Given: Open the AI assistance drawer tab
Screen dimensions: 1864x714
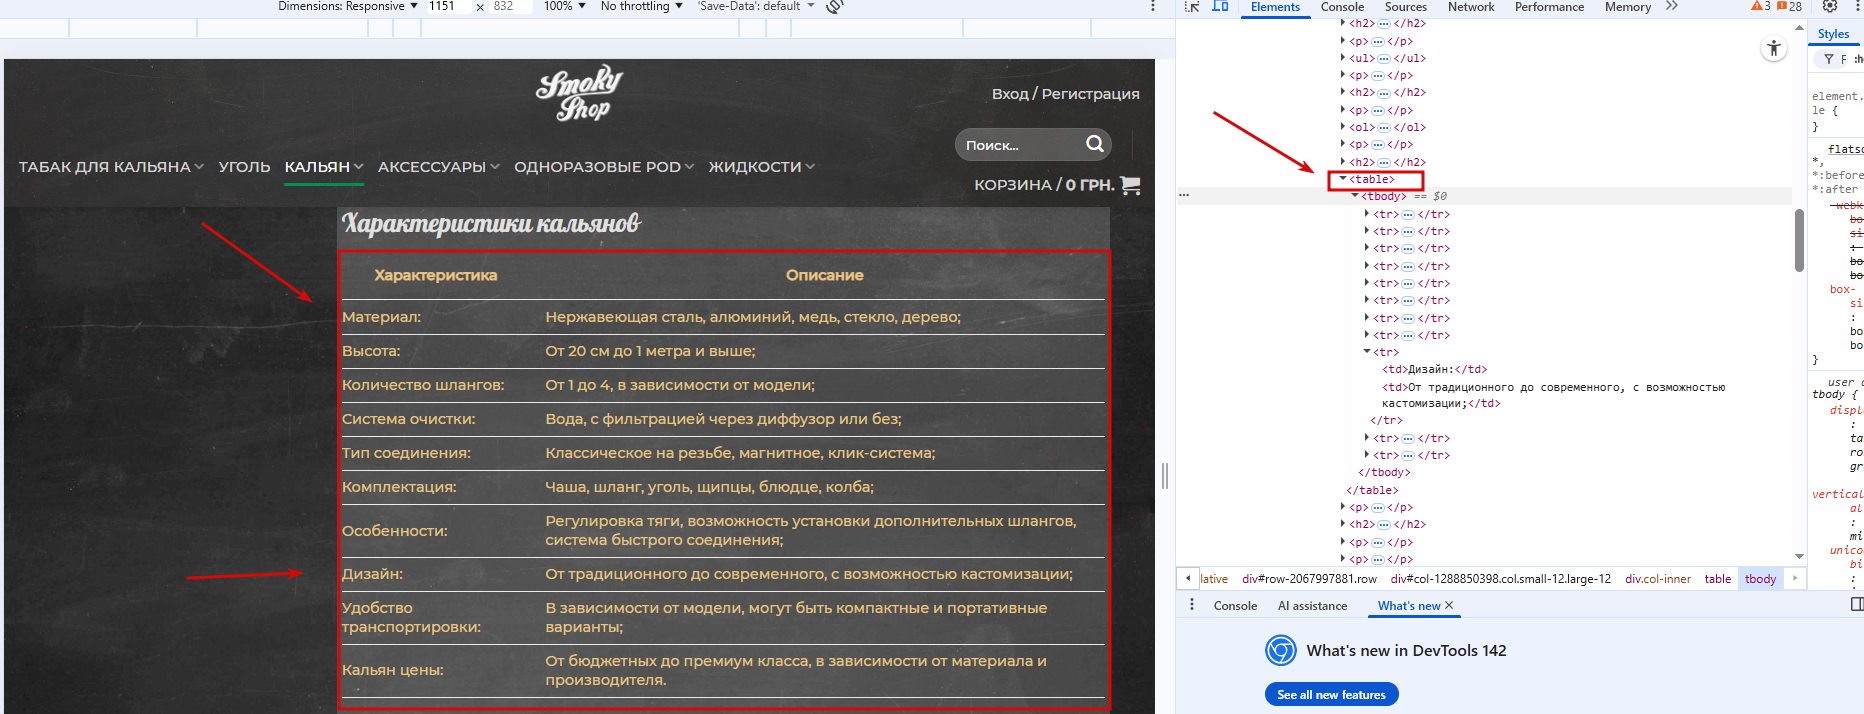Looking at the screenshot, I should click(x=1312, y=606).
